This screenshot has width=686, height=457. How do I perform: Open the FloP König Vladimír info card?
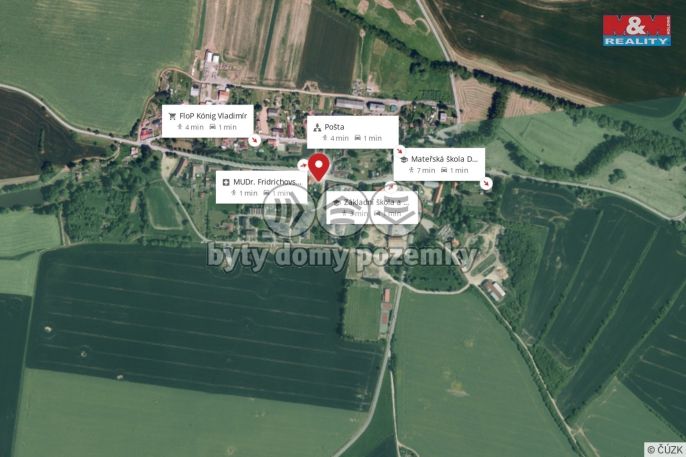[207, 121]
